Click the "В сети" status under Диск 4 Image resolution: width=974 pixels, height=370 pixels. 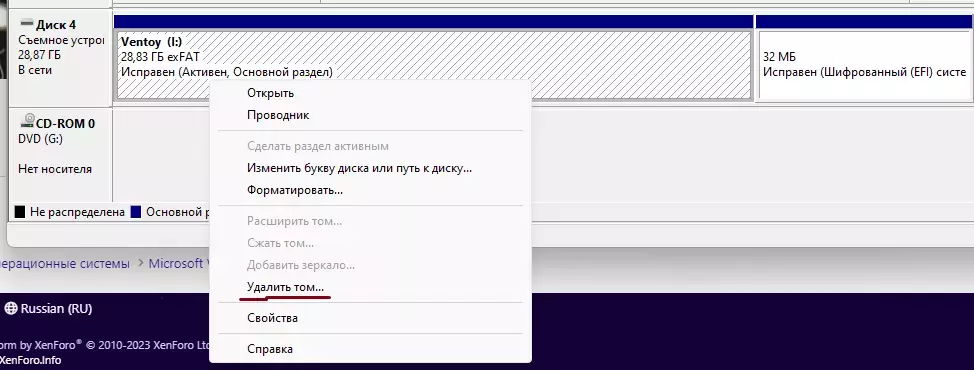(35, 70)
